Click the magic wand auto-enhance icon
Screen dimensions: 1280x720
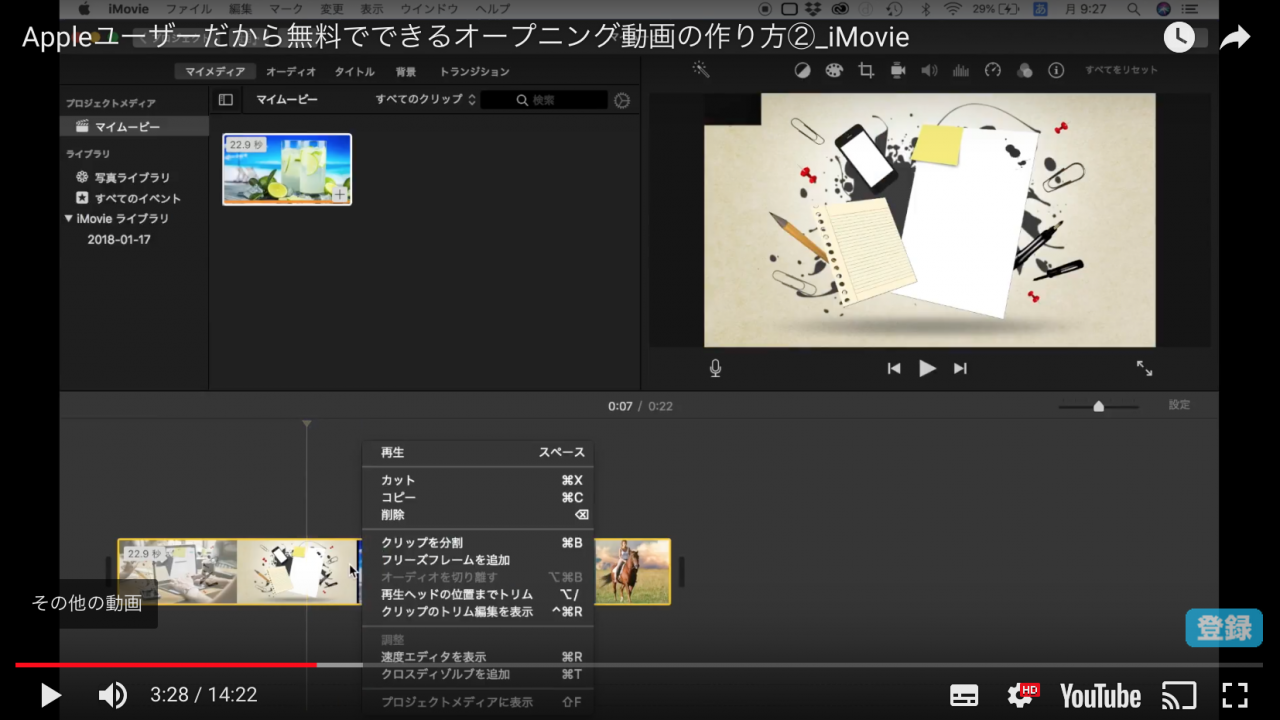click(x=701, y=70)
